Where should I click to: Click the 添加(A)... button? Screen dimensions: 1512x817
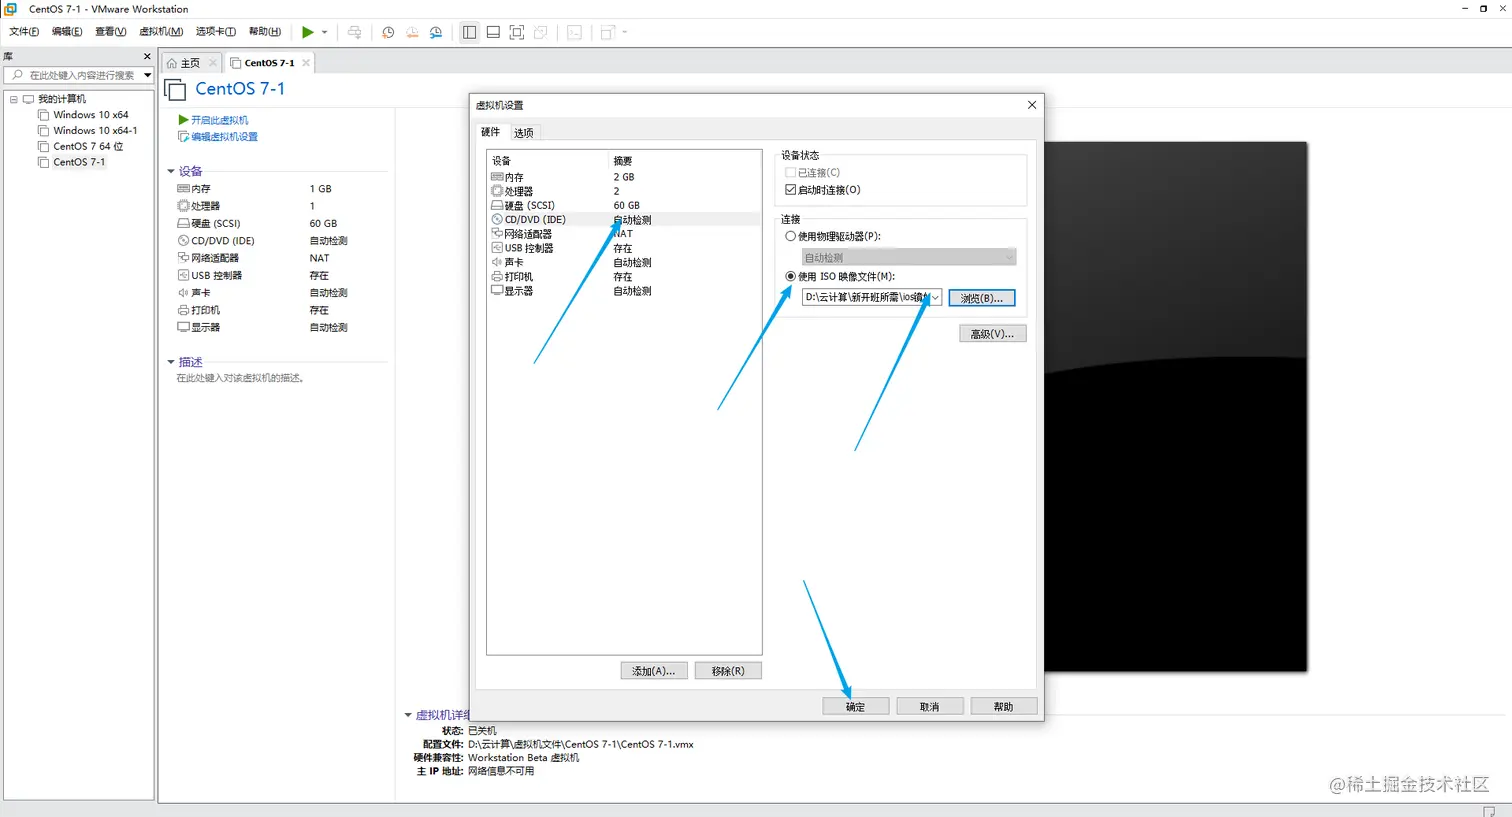654,671
